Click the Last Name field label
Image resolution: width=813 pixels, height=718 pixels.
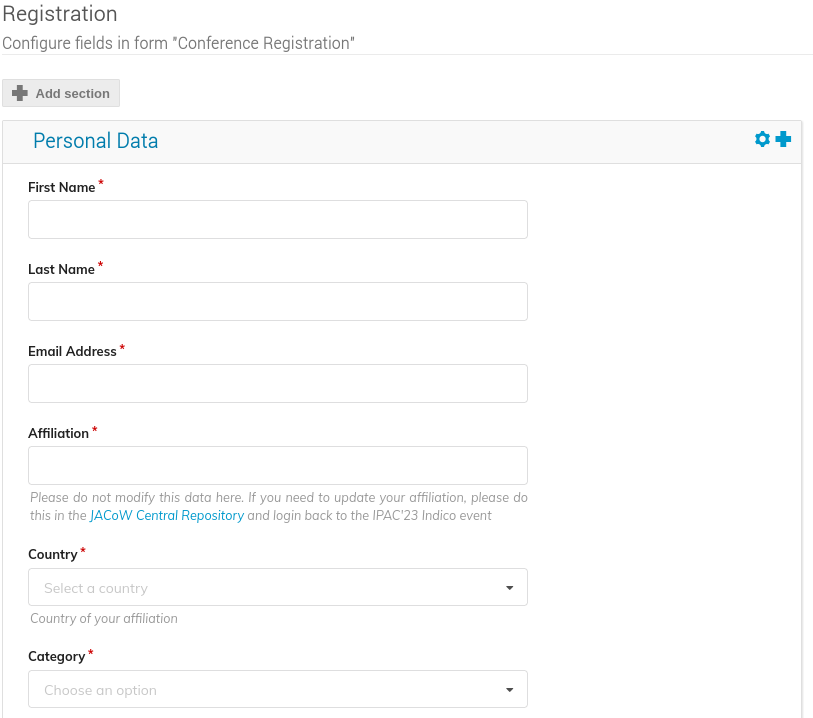[x=61, y=270]
